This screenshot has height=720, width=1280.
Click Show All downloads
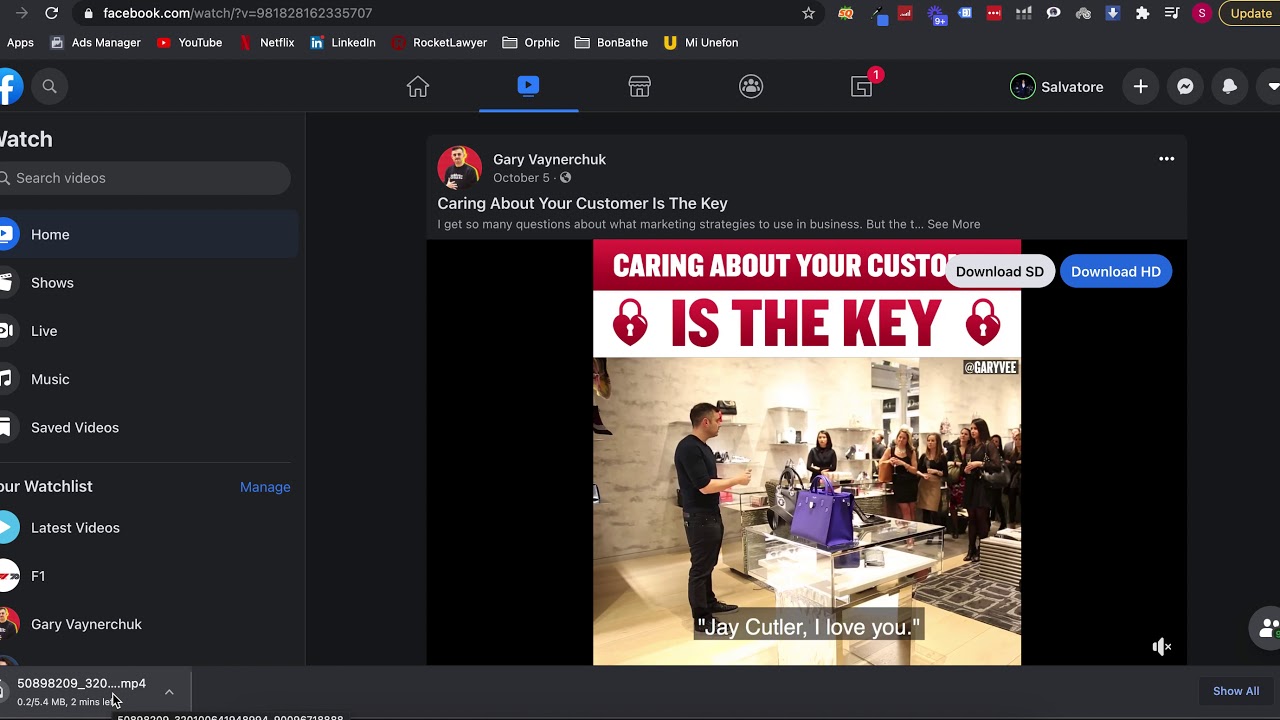1236,691
